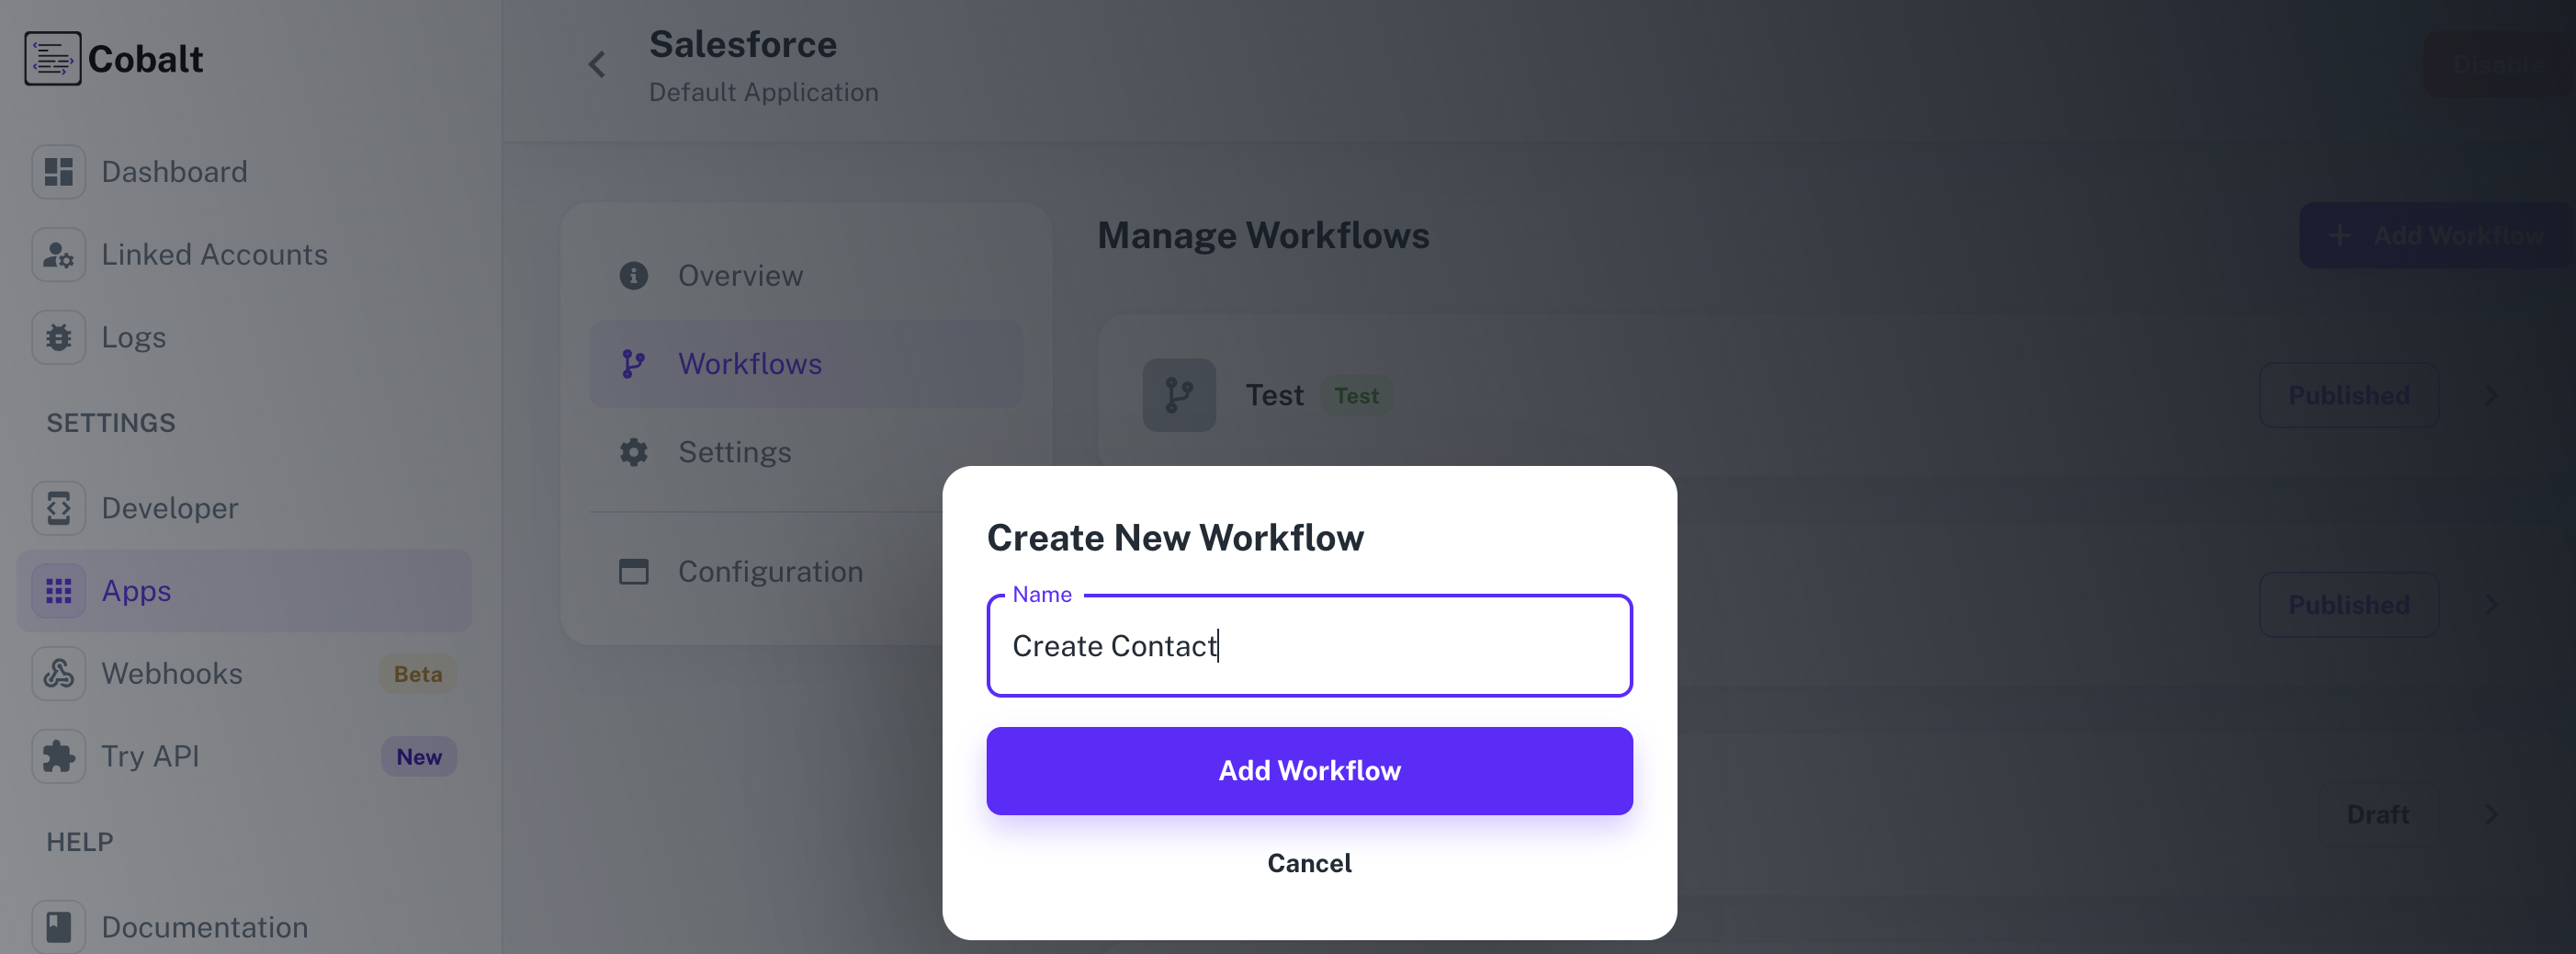Click the Cobalt logo

coord(52,58)
